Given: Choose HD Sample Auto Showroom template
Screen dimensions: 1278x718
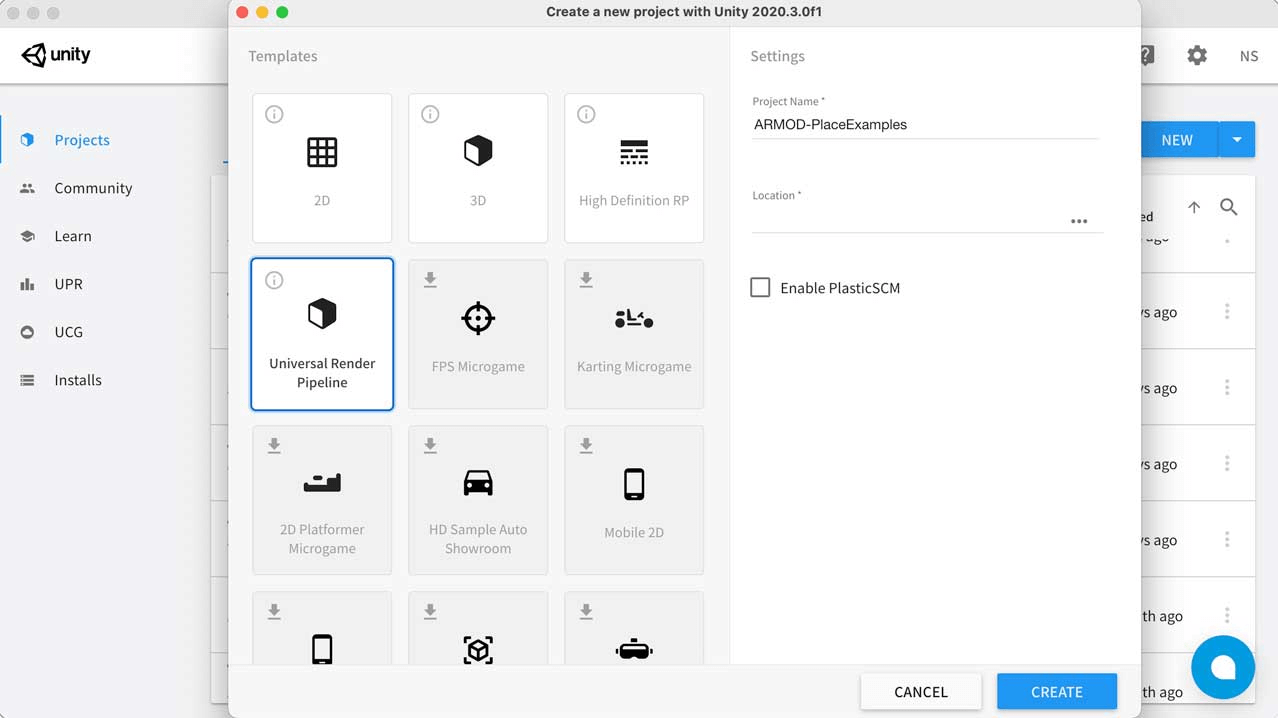Looking at the screenshot, I should (478, 500).
